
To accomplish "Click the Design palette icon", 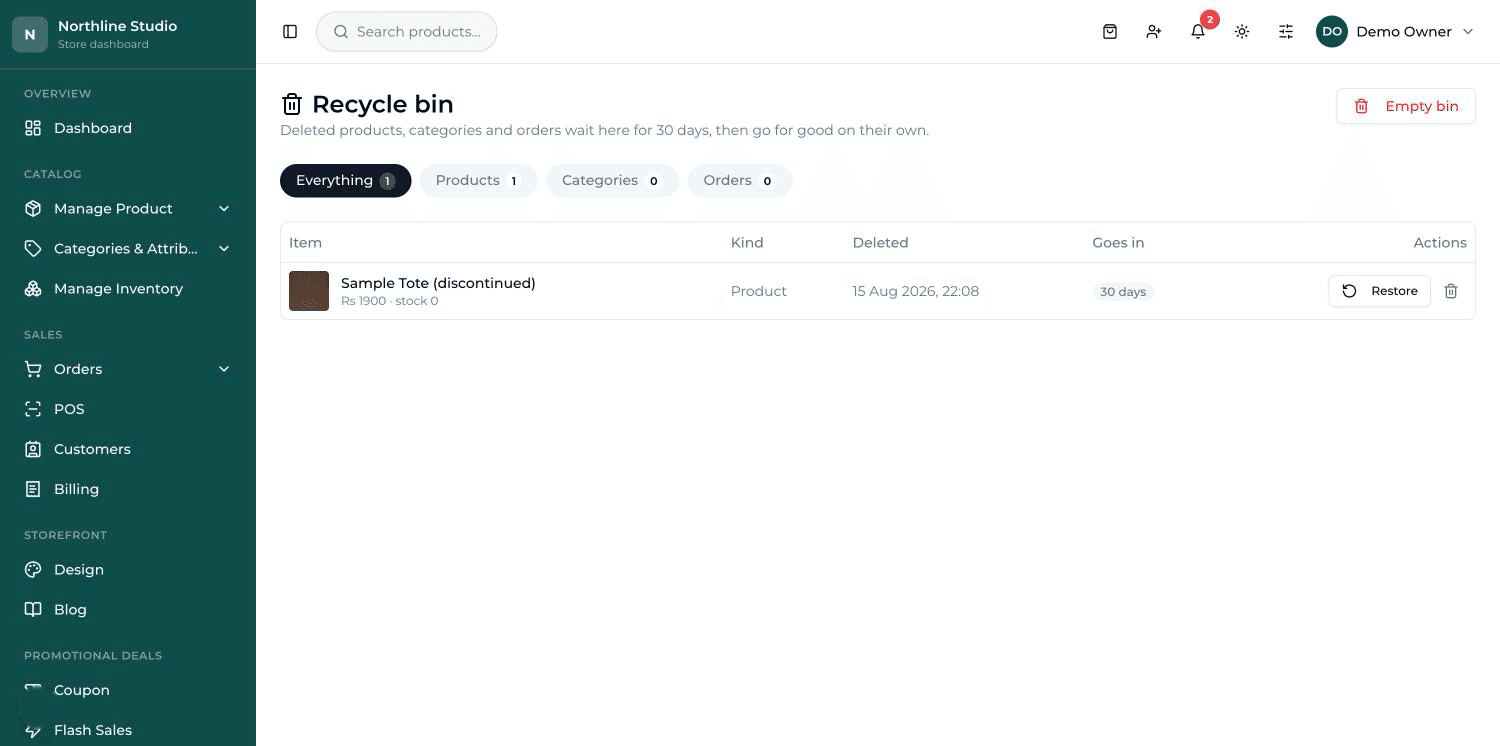I will 33,570.
